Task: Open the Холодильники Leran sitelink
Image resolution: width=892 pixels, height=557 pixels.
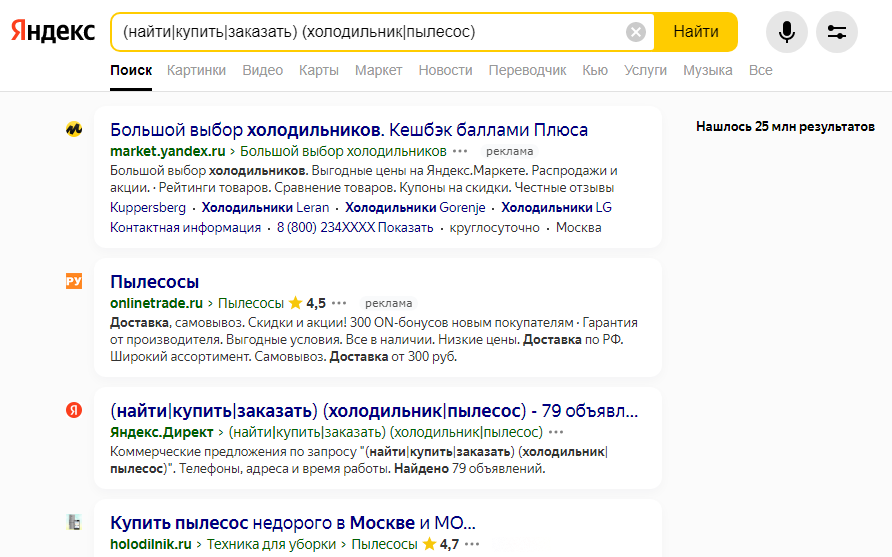Action: [x=265, y=208]
